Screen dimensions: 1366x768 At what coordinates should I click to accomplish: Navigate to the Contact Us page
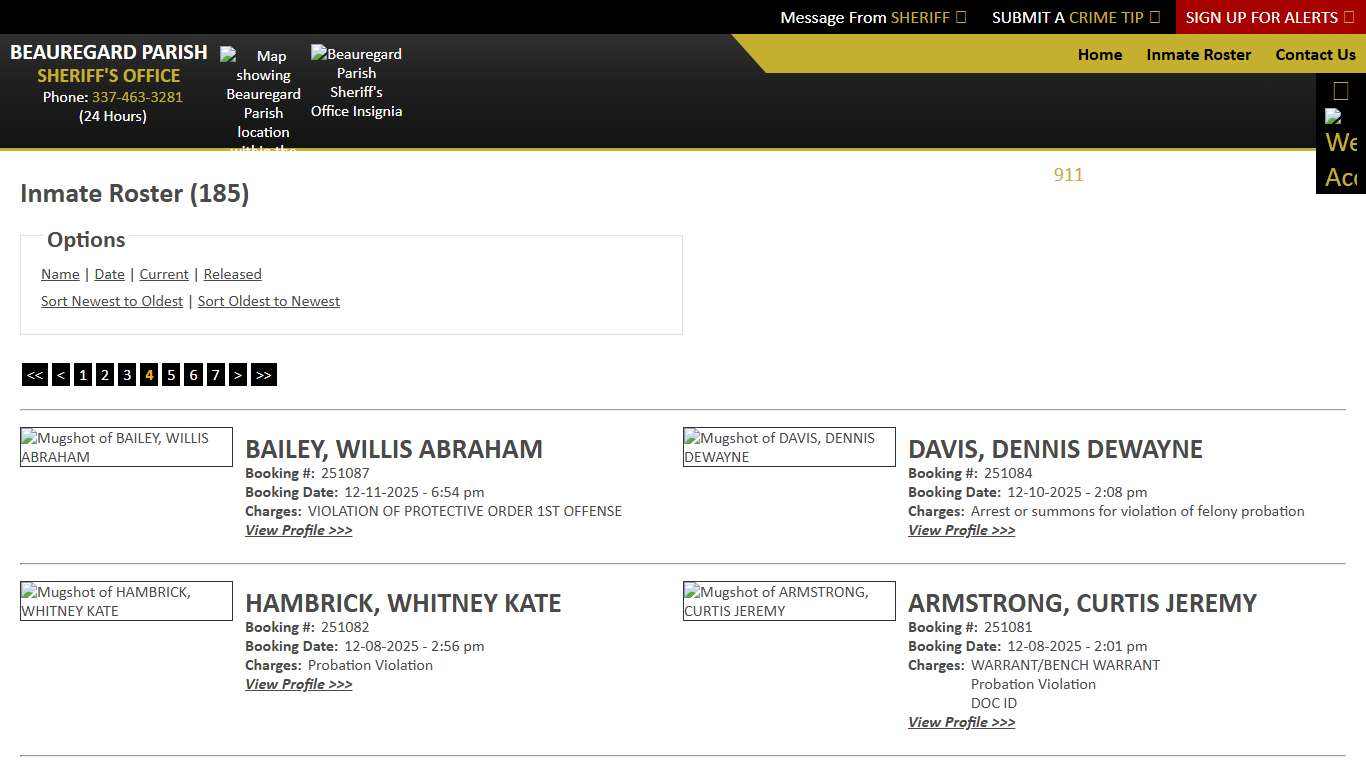pyautogui.click(x=1315, y=55)
